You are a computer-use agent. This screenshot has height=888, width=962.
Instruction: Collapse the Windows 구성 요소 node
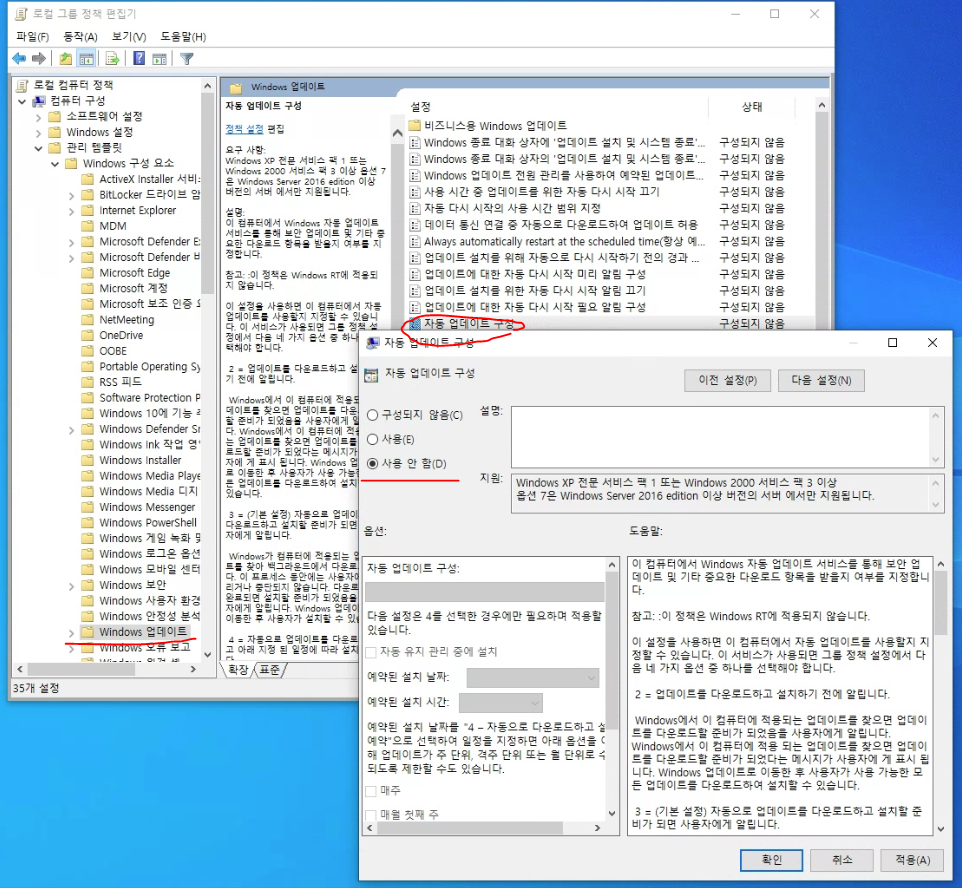tap(55, 164)
